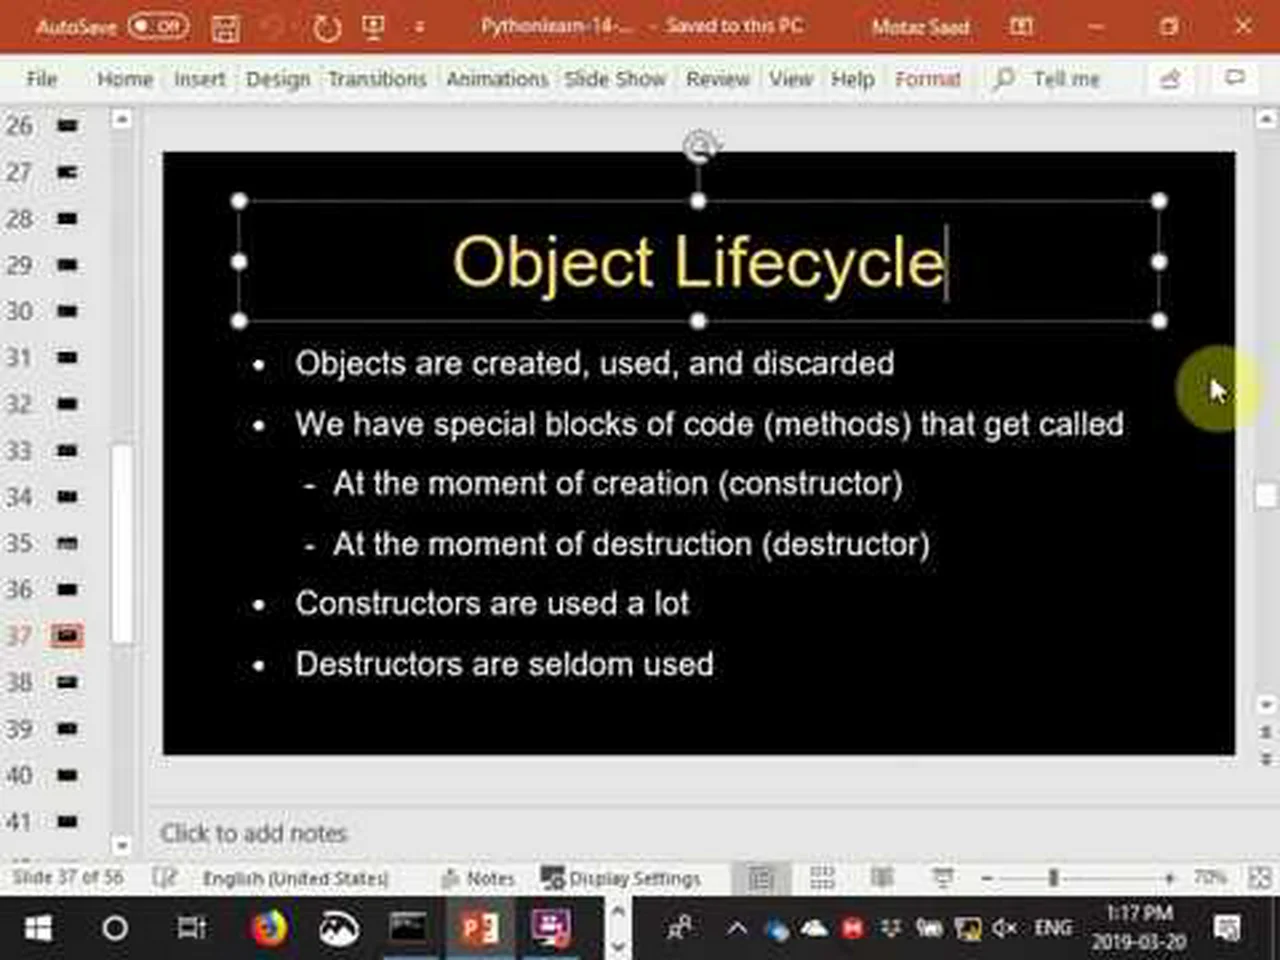Click the zoom slider handle
This screenshot has height=960, width=1280.
click(x=1053, y=878)
